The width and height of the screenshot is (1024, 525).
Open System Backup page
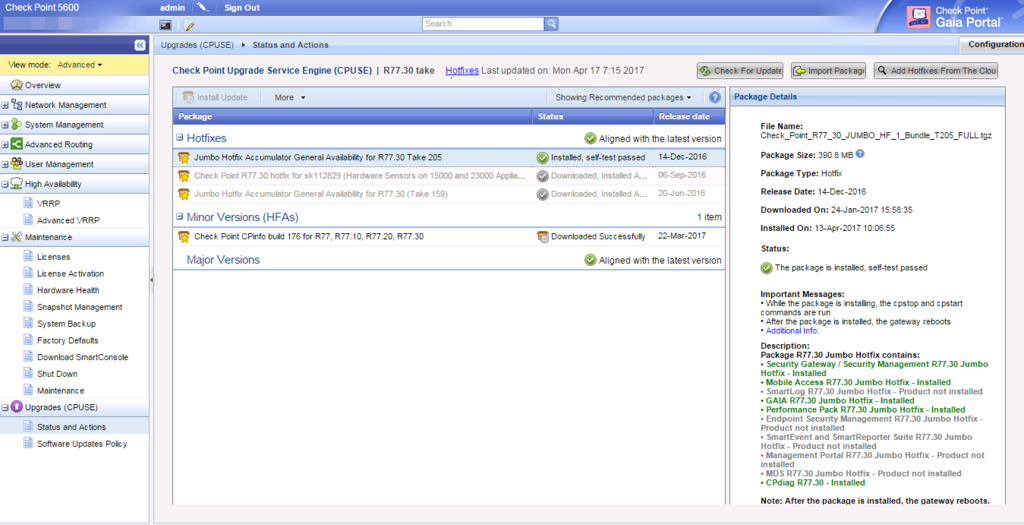click(x=66, y=324)
